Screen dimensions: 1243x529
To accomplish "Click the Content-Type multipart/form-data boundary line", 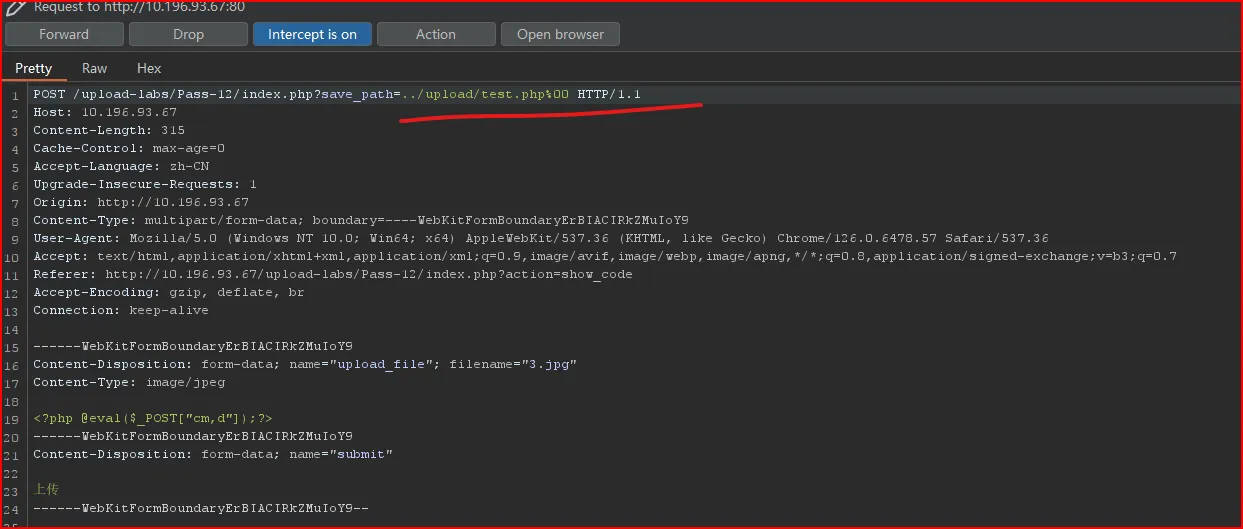I will [361, 220].
